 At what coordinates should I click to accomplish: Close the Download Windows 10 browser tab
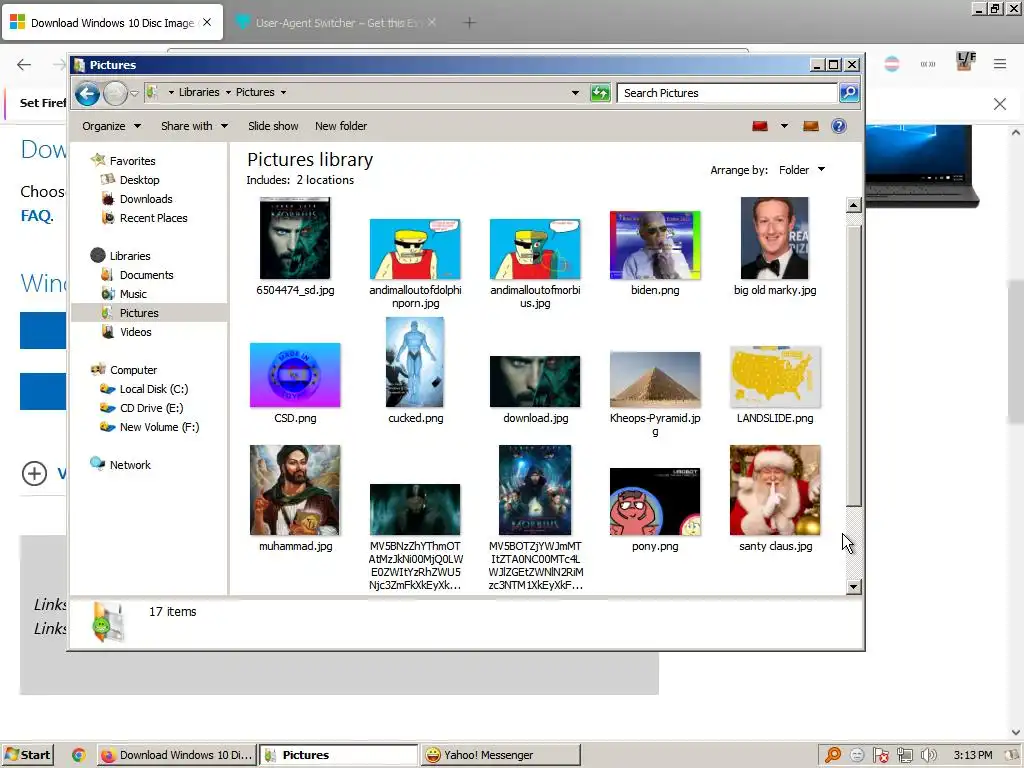207,22
